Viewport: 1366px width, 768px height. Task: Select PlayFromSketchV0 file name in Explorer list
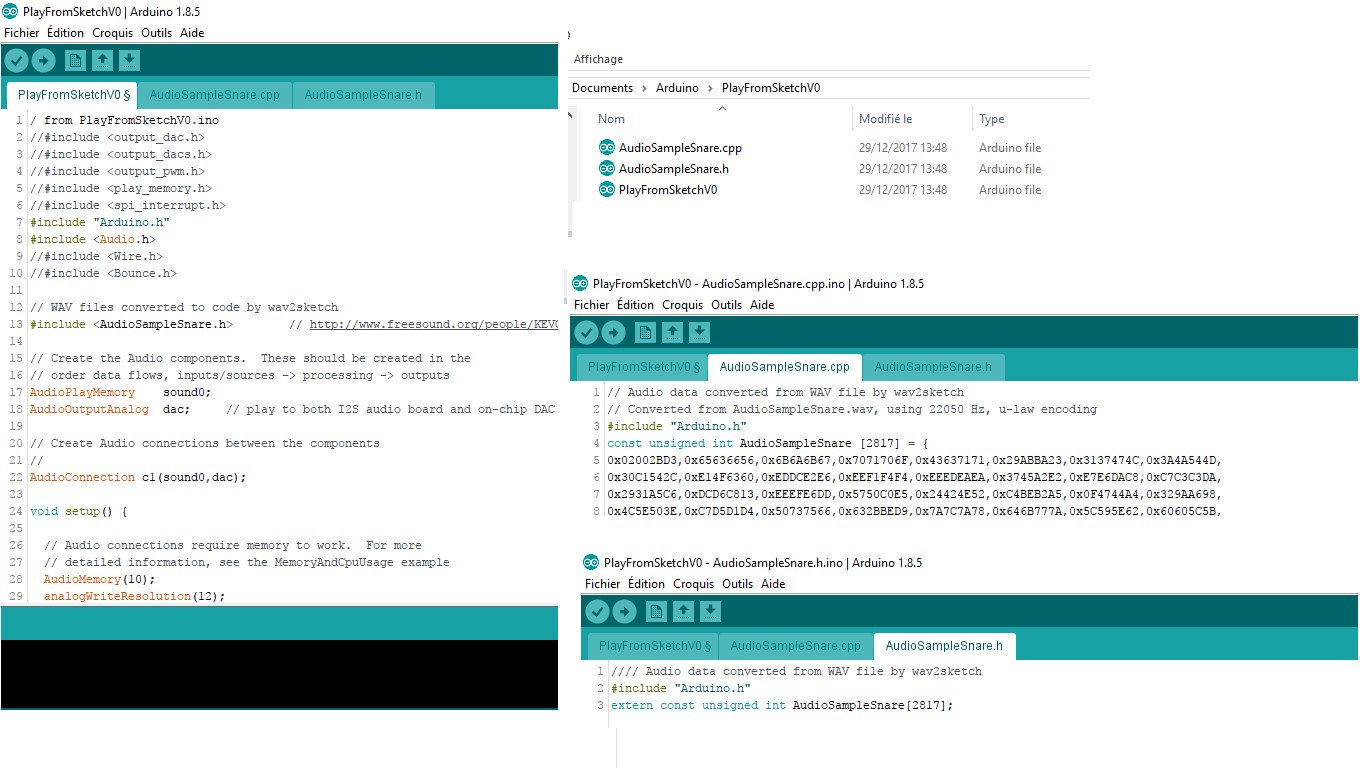click(x=669, y=190)
